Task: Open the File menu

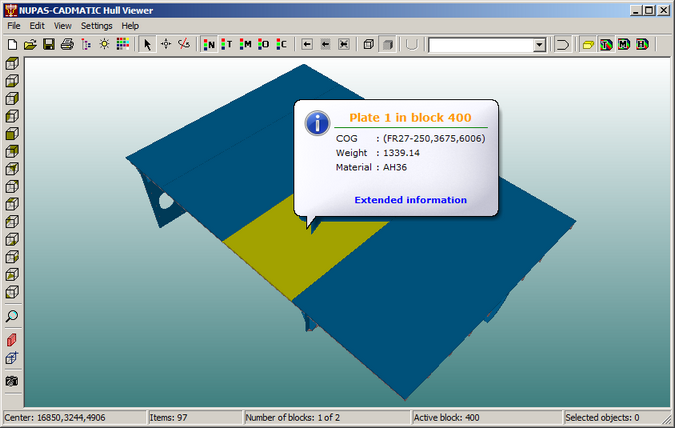Action: click(14, 26)
